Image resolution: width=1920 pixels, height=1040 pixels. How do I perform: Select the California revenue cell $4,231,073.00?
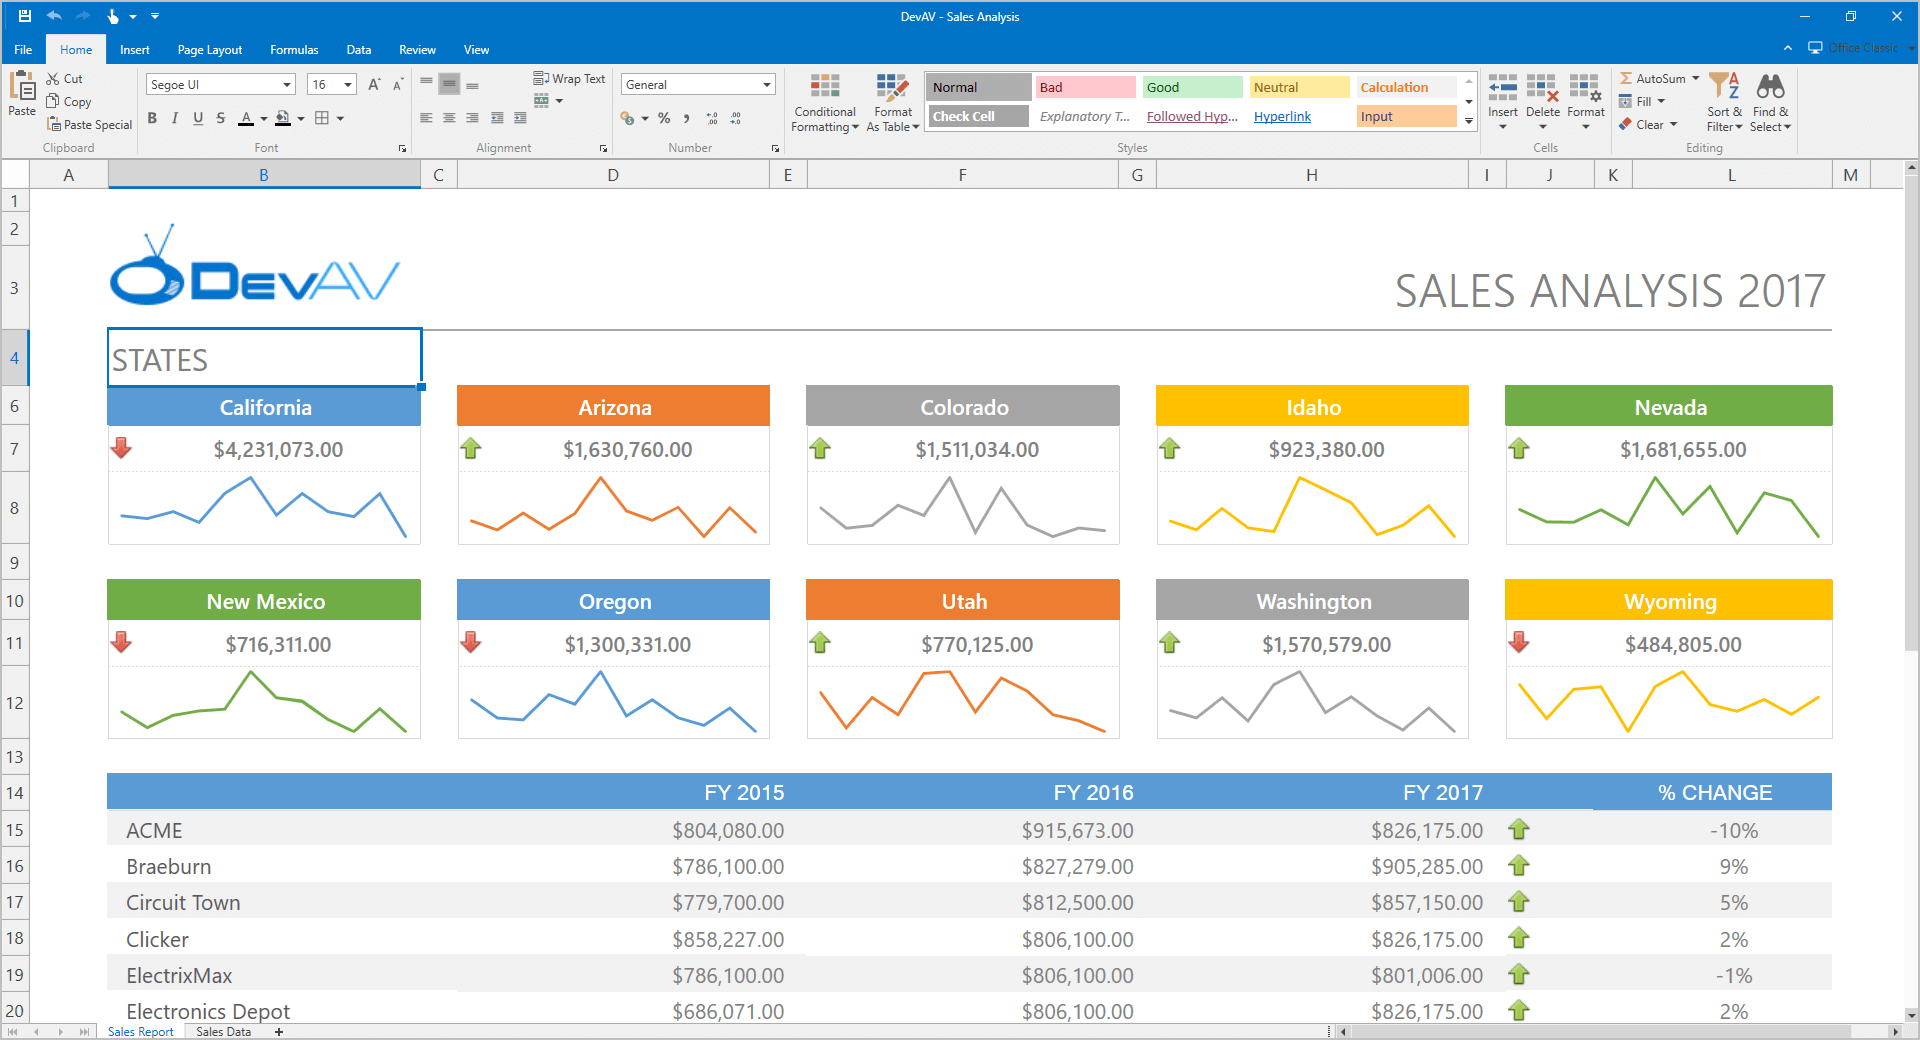pyautogui.click(x=278, y=450)
